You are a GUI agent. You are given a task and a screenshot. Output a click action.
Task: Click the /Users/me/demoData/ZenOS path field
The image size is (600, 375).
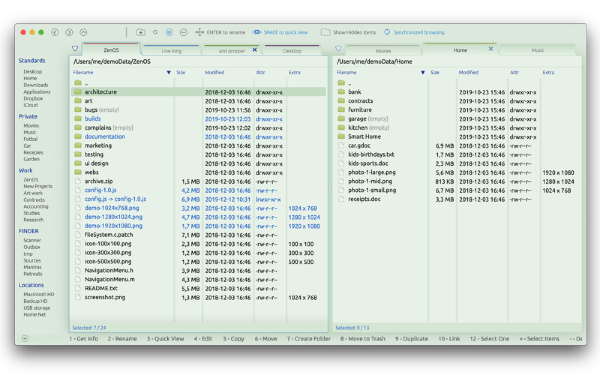click(x=199, y=62)
